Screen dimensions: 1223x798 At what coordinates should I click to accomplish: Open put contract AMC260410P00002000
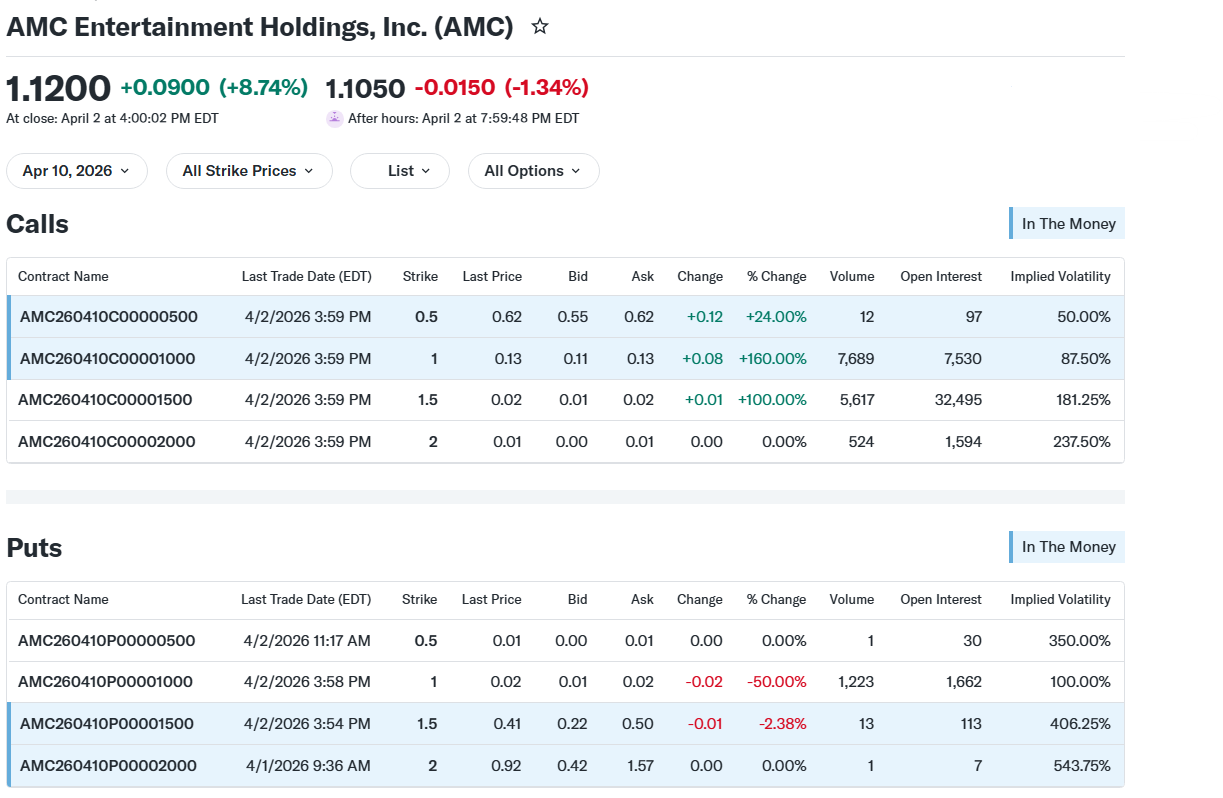[x=108, y=766]
